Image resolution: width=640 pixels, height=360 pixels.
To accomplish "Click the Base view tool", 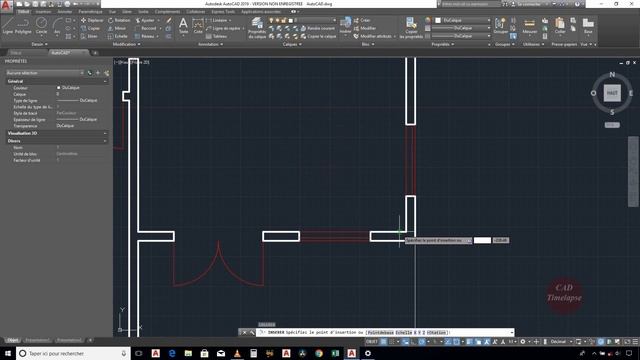I will point(588,26).
